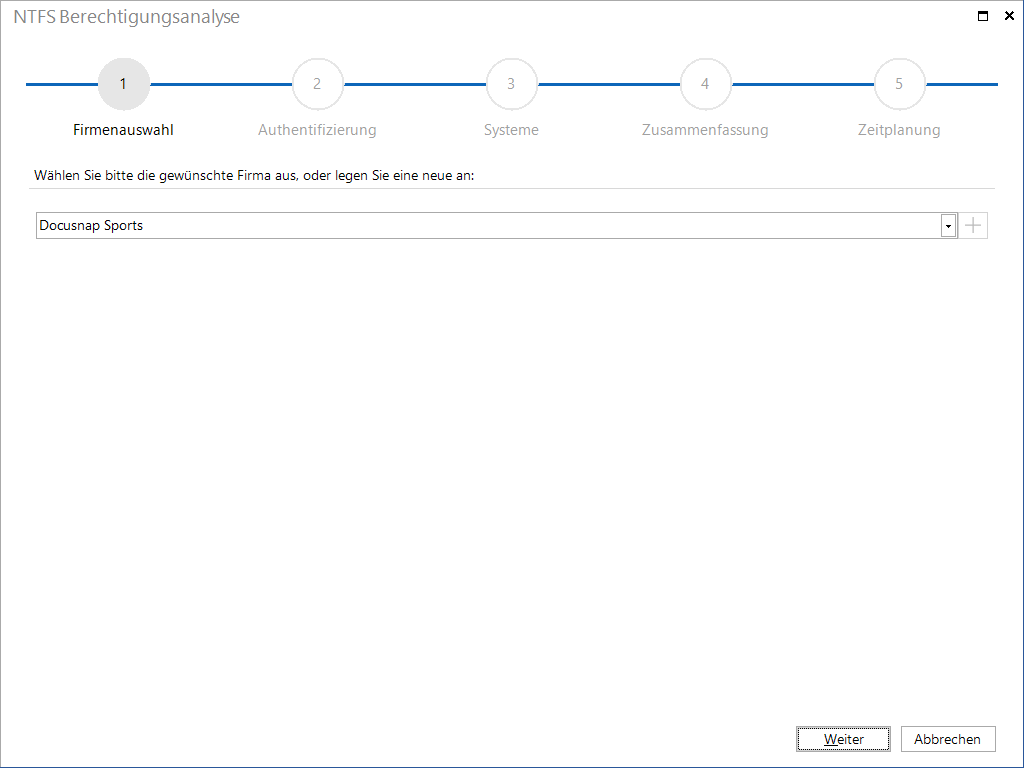Click the plus icon to add a new company
Image resolution: width=1024 pixels, height=768 pixels.
[x=973, y=225]
